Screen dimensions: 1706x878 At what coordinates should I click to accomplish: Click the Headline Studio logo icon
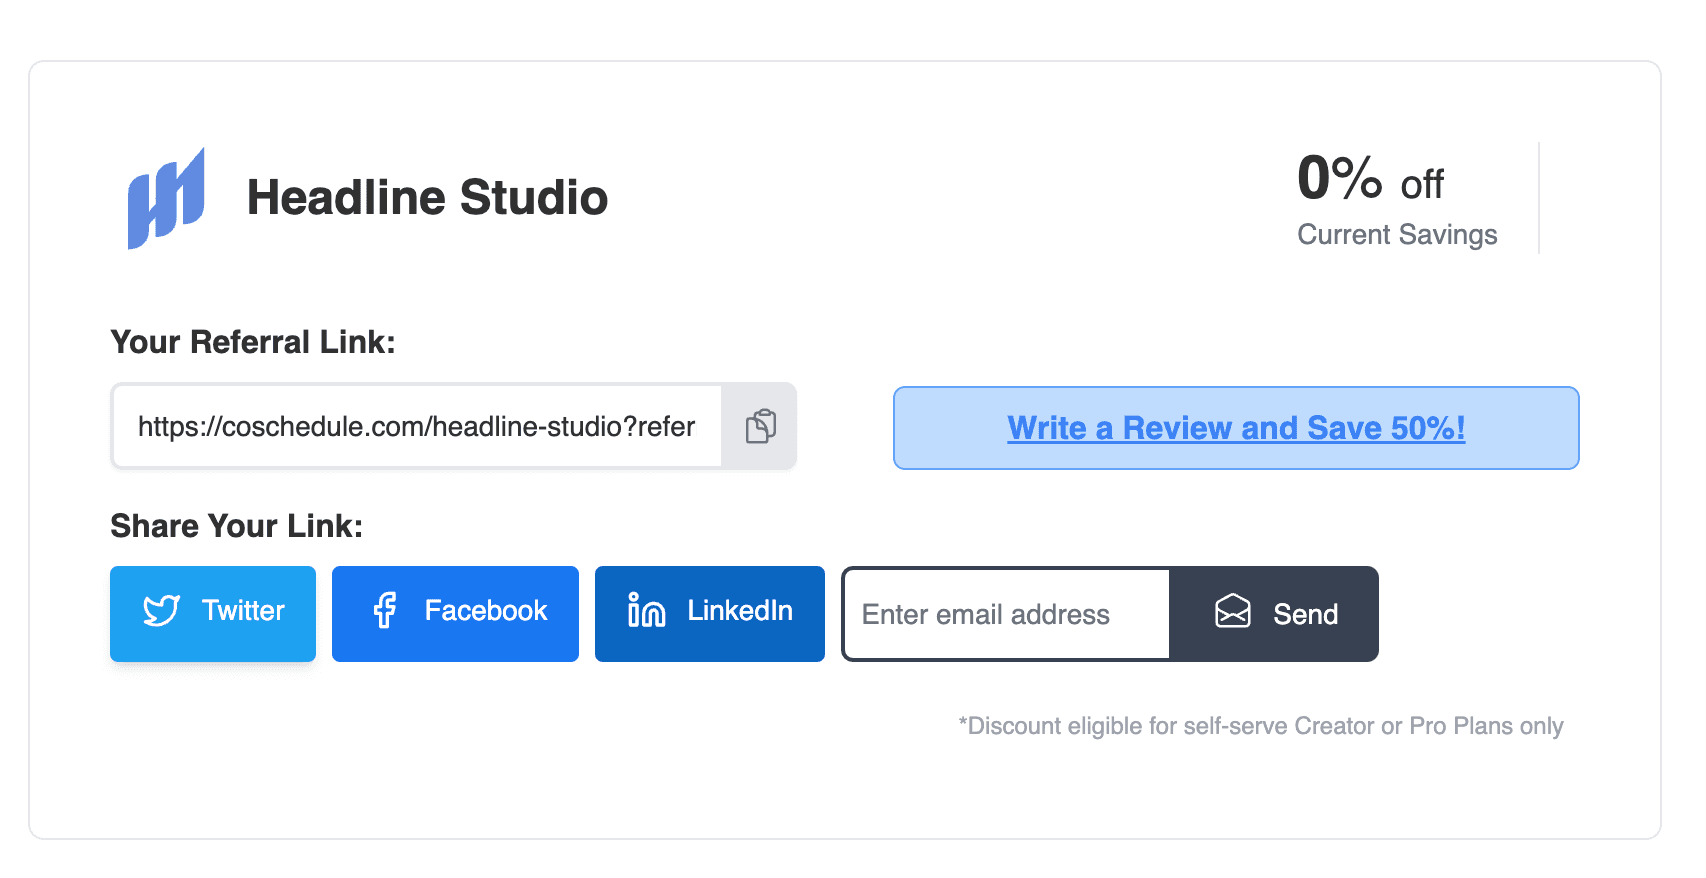(166, 198)
